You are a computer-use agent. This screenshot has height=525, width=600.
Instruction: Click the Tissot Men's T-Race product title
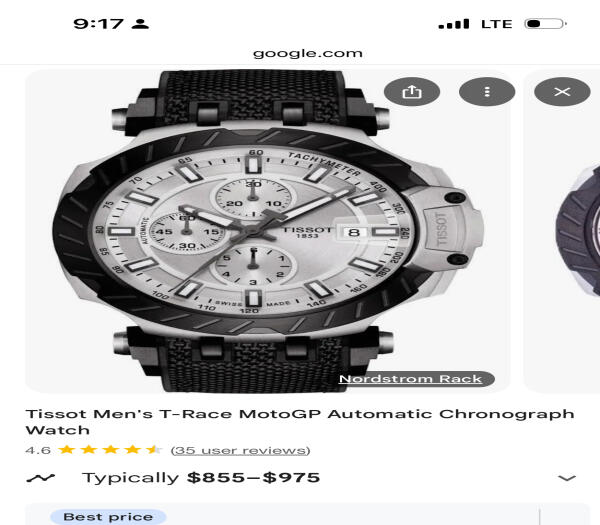(x=300, y=422)
